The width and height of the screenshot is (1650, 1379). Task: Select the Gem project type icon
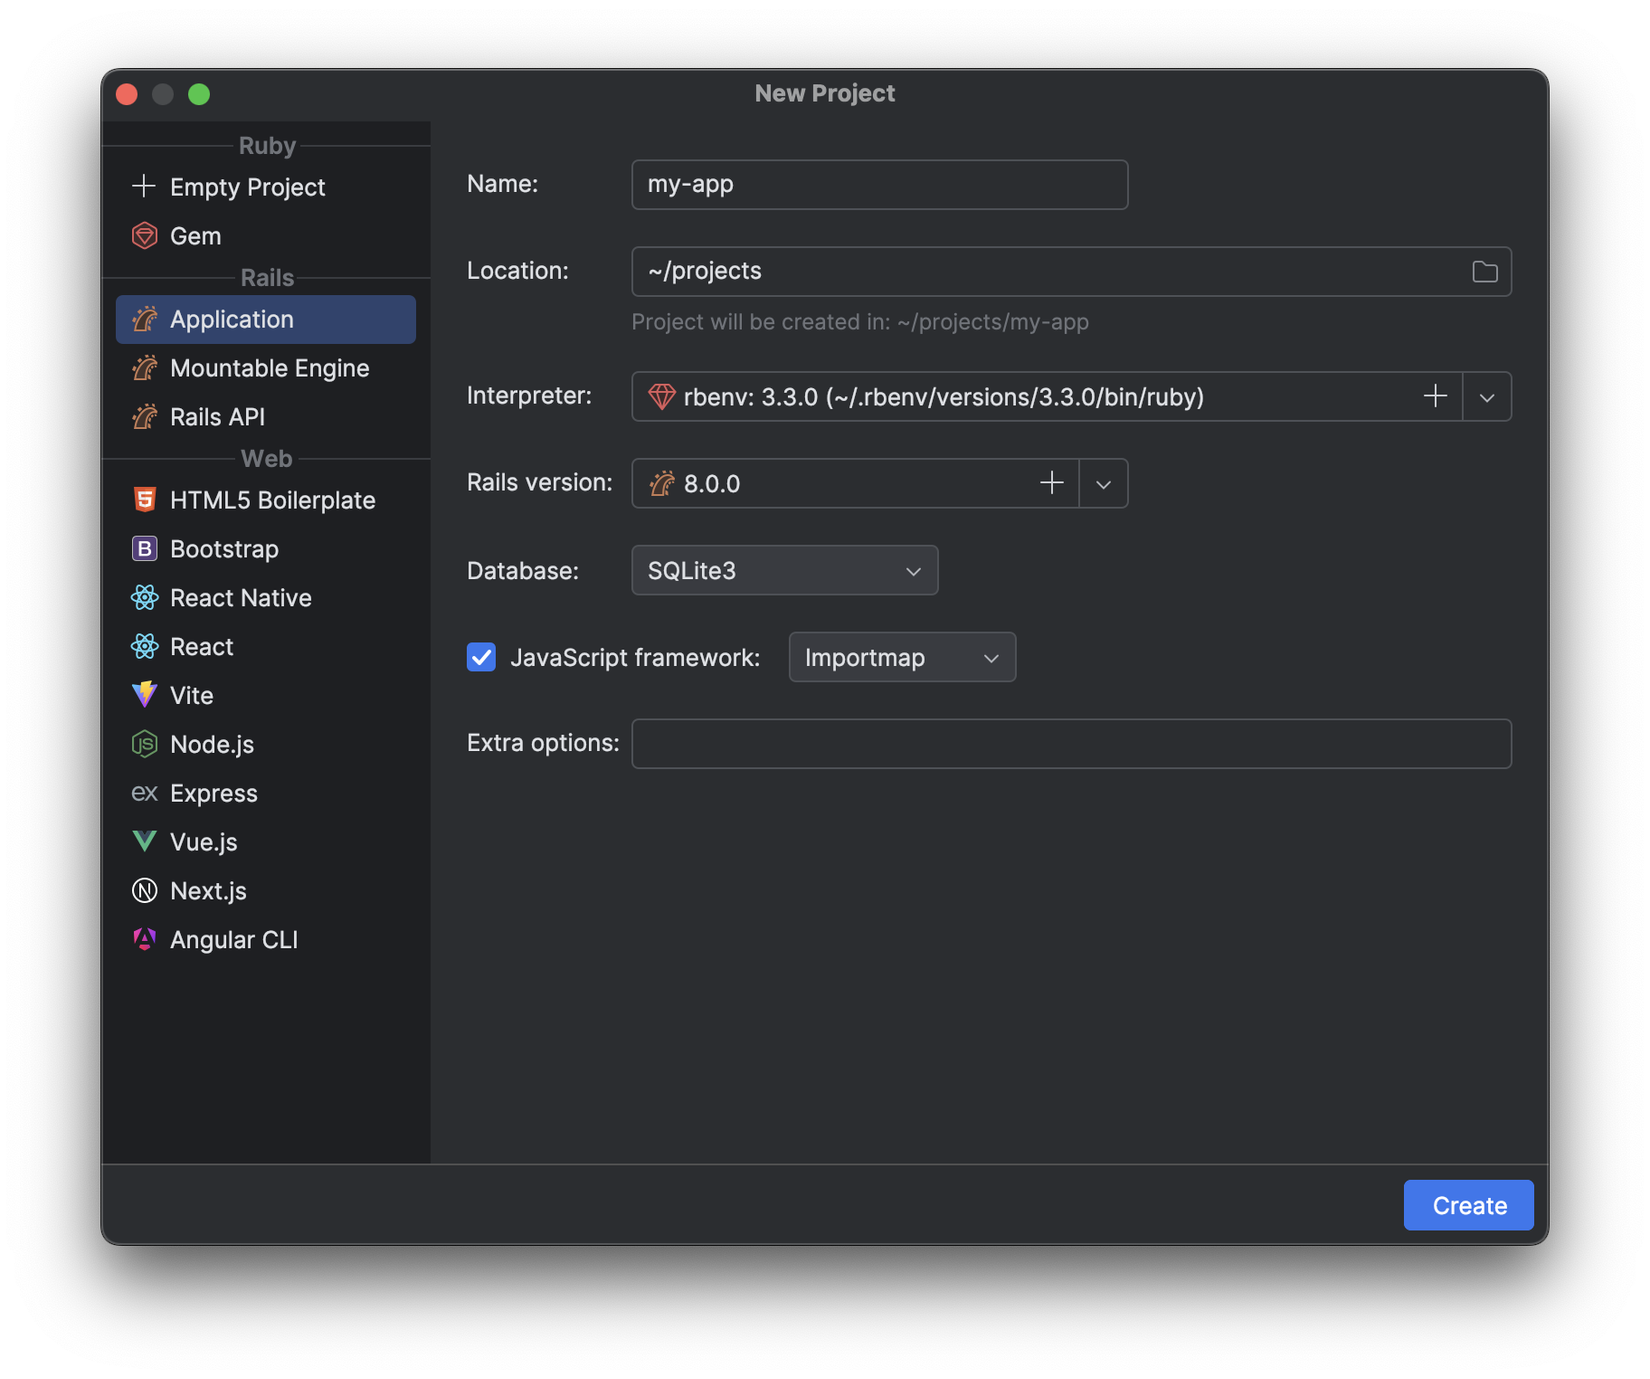(x=145, y=236)
